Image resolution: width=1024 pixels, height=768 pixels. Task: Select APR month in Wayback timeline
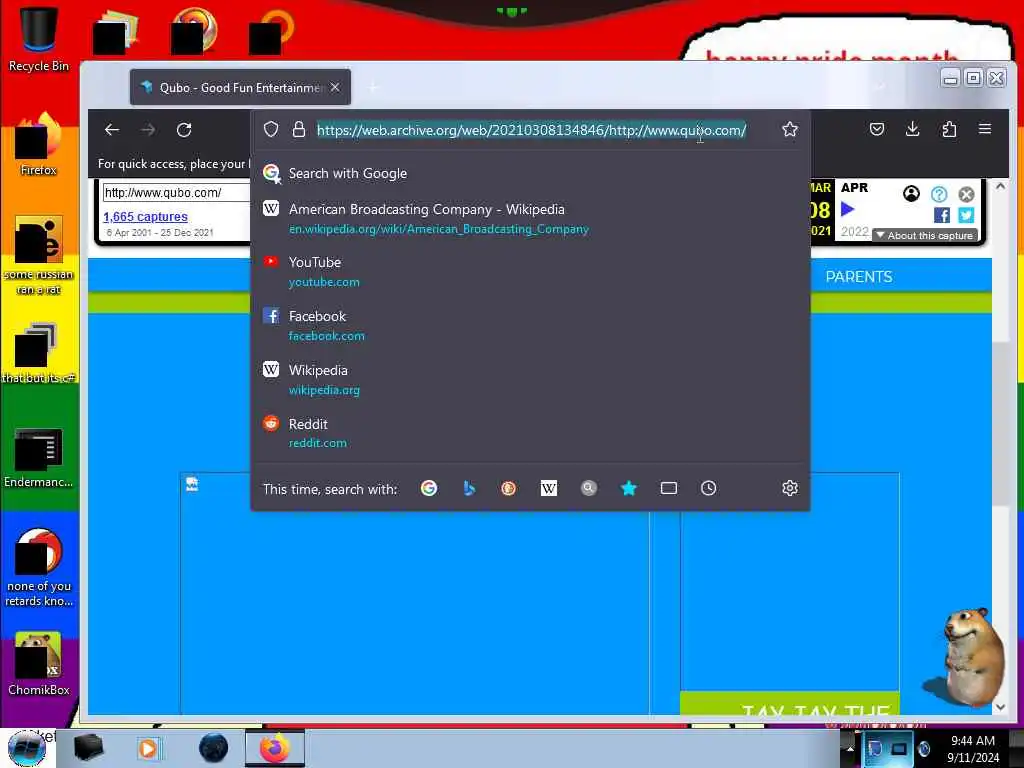[x=854, y=188]
